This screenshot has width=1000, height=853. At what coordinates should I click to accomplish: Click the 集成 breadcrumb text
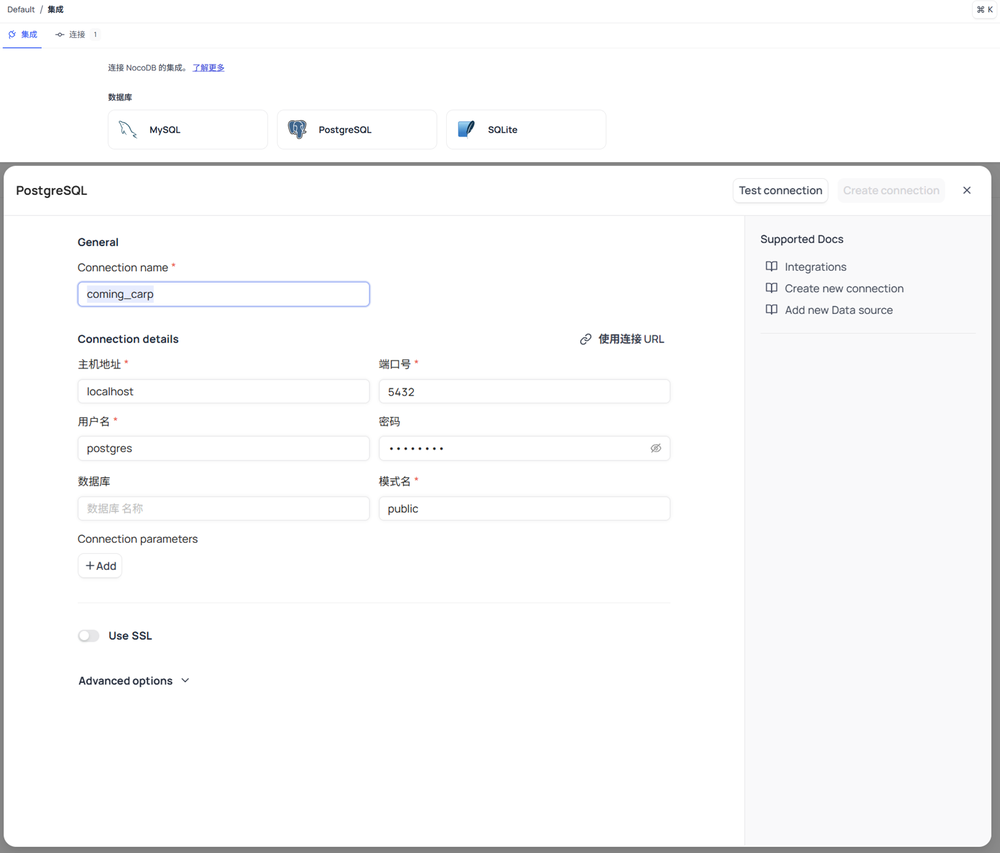(55, 10)
